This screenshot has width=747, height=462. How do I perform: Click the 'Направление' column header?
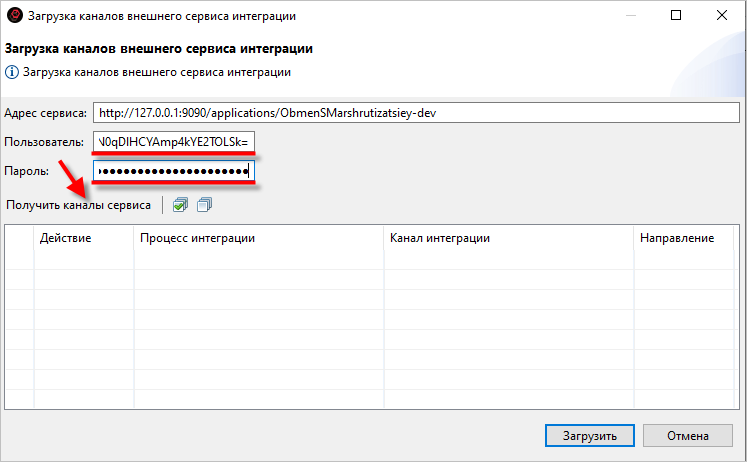684,238
